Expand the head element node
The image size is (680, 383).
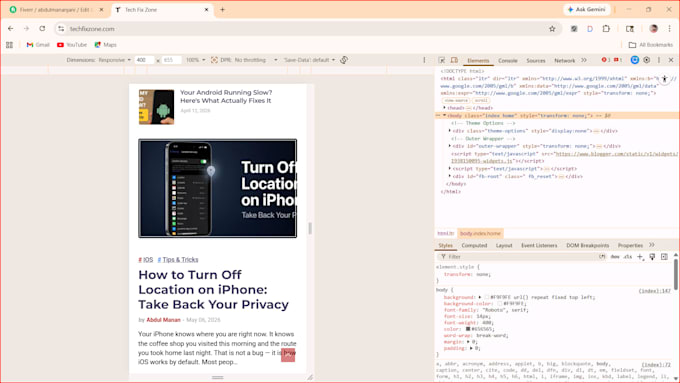coord(444,108)
